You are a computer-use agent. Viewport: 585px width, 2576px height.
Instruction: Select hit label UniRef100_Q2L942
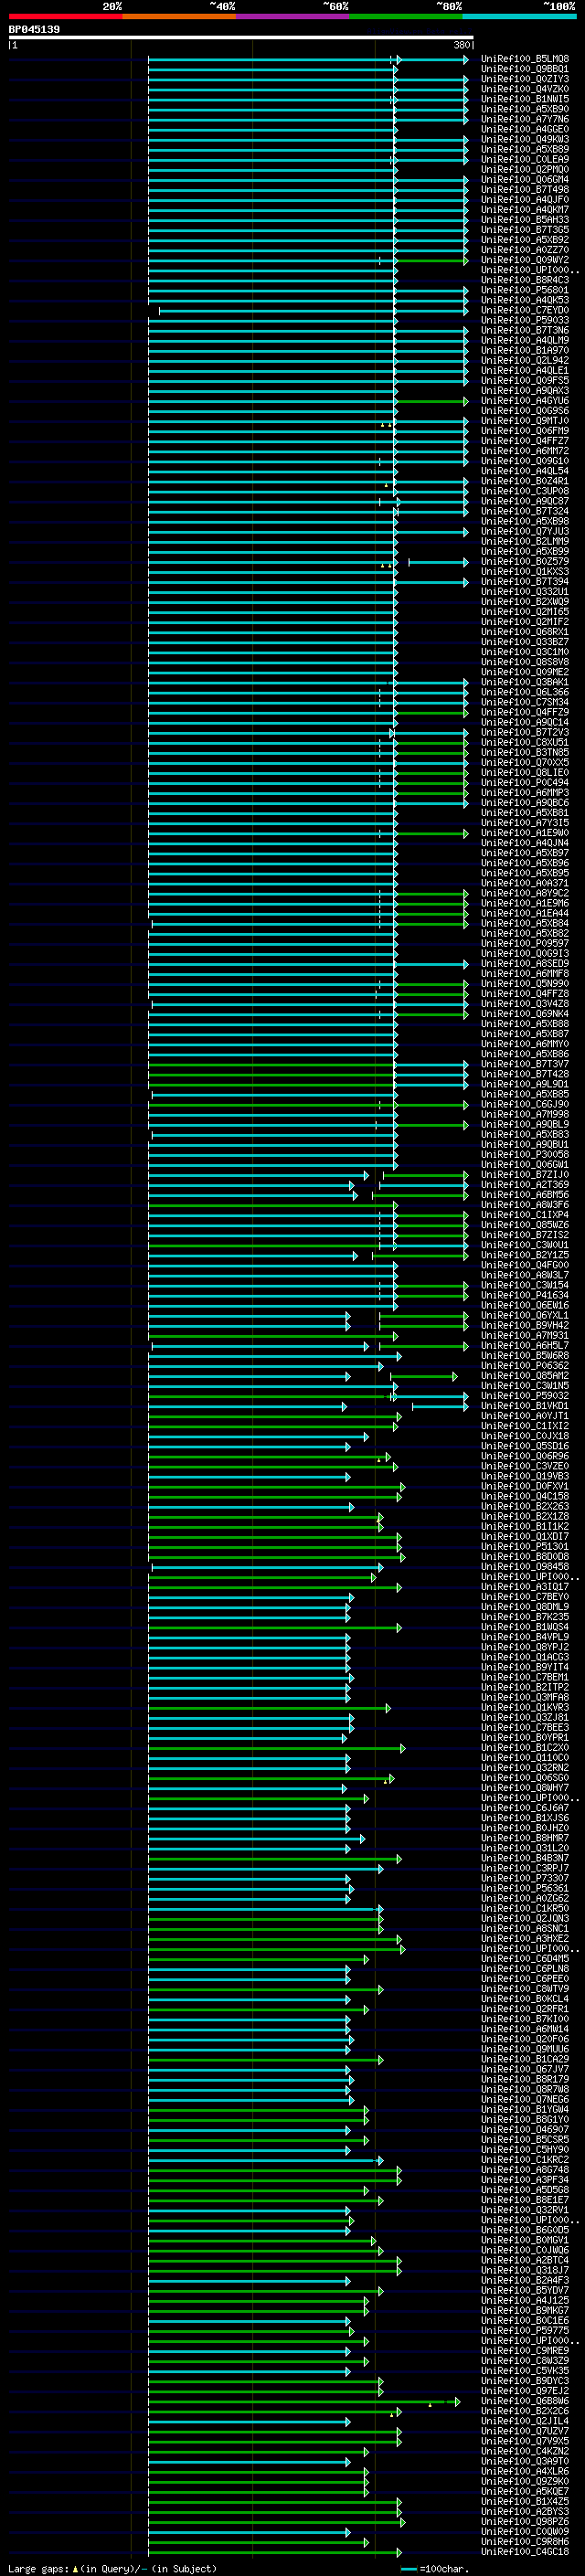(525, 360)
